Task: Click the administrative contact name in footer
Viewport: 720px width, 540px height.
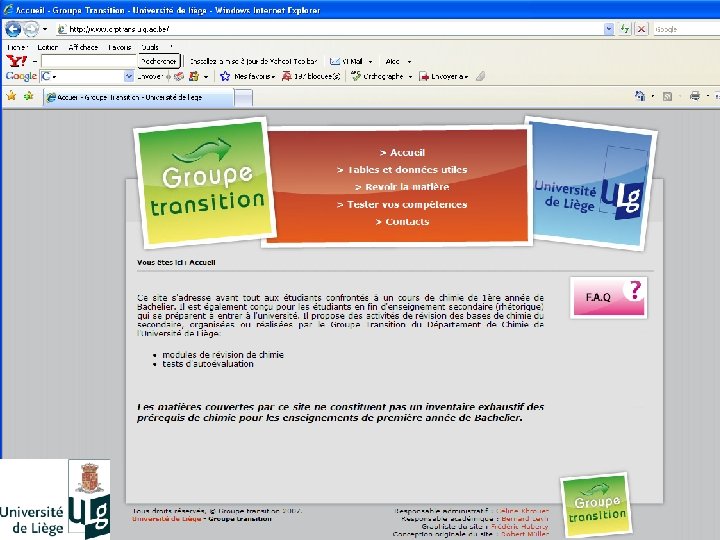Action: [522, 511]
